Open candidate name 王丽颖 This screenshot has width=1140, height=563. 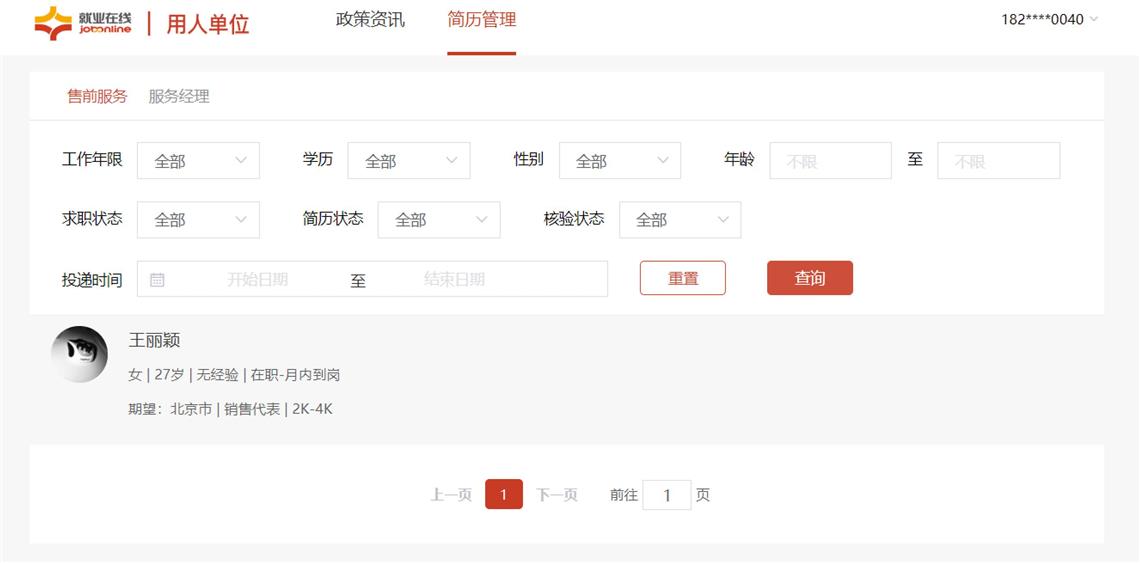click(x=154, y=341)
